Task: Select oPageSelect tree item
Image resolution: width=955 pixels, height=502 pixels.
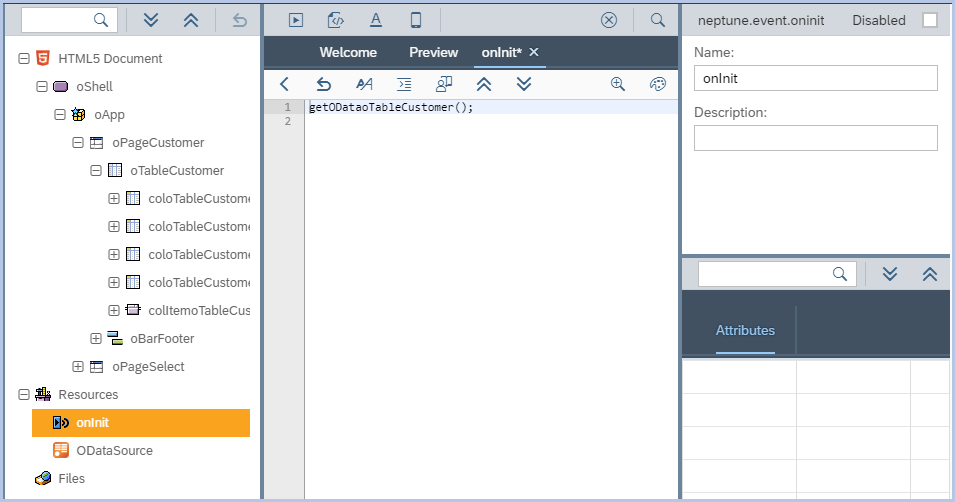Action: [149, 366]
